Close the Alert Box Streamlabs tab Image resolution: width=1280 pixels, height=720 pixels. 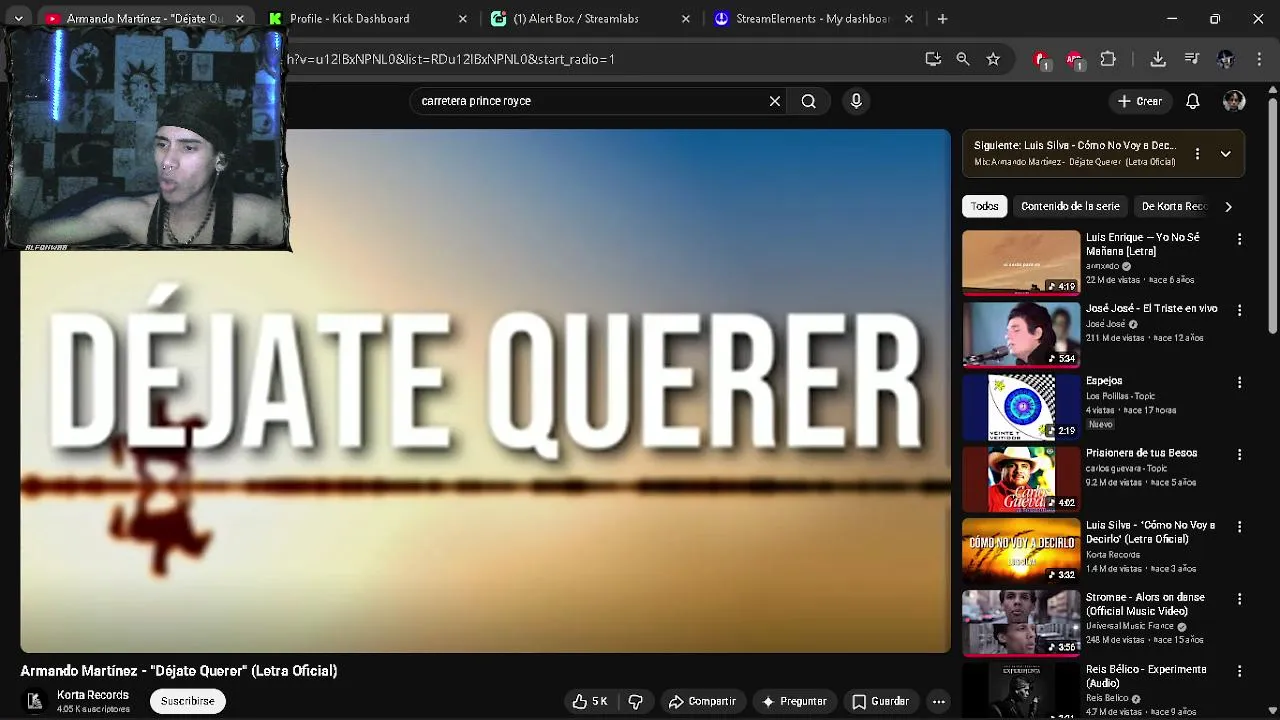pyautogui.click(x=685, y=18)
